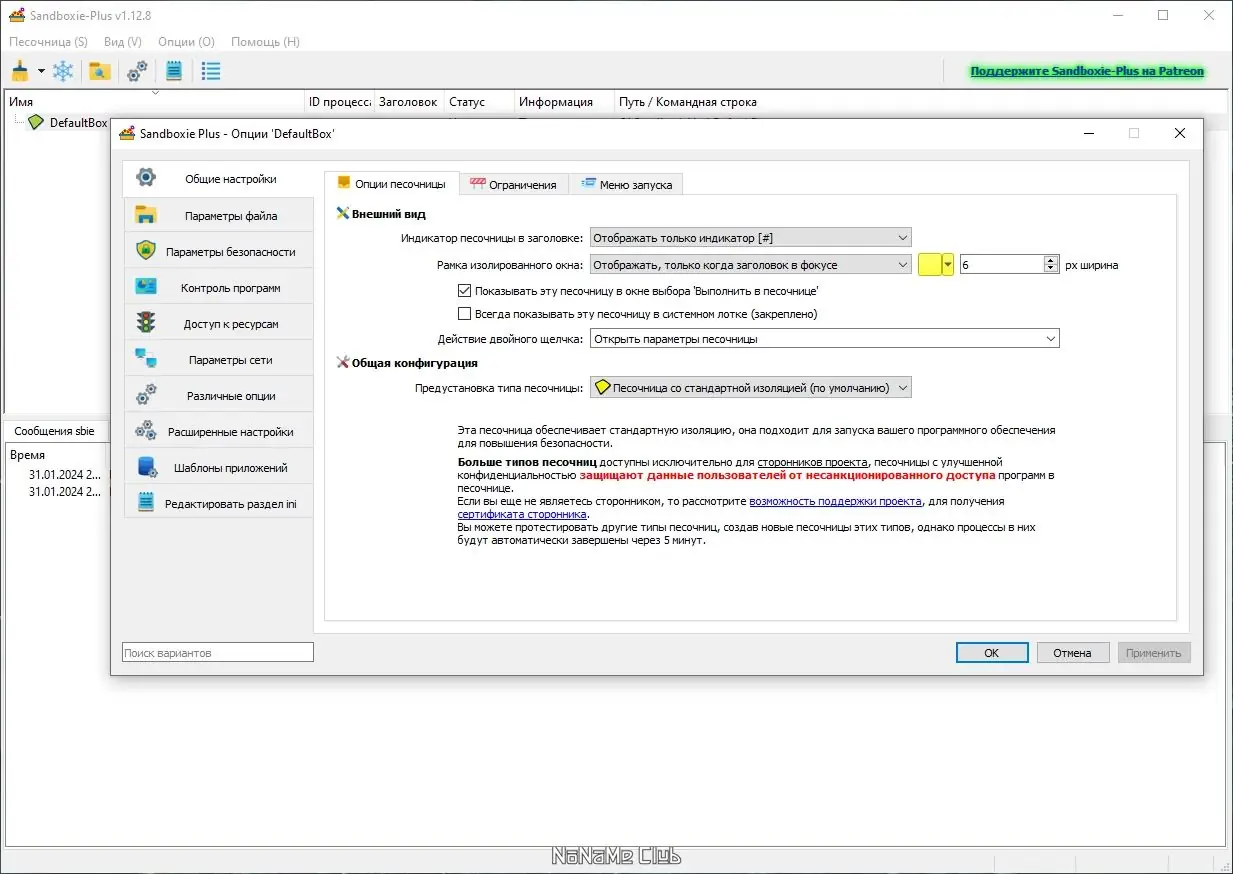1233x874 pixels.
Task: Click Поддержите Sandboxie-Plus на Patreon link
Action: pos(1087,71)
